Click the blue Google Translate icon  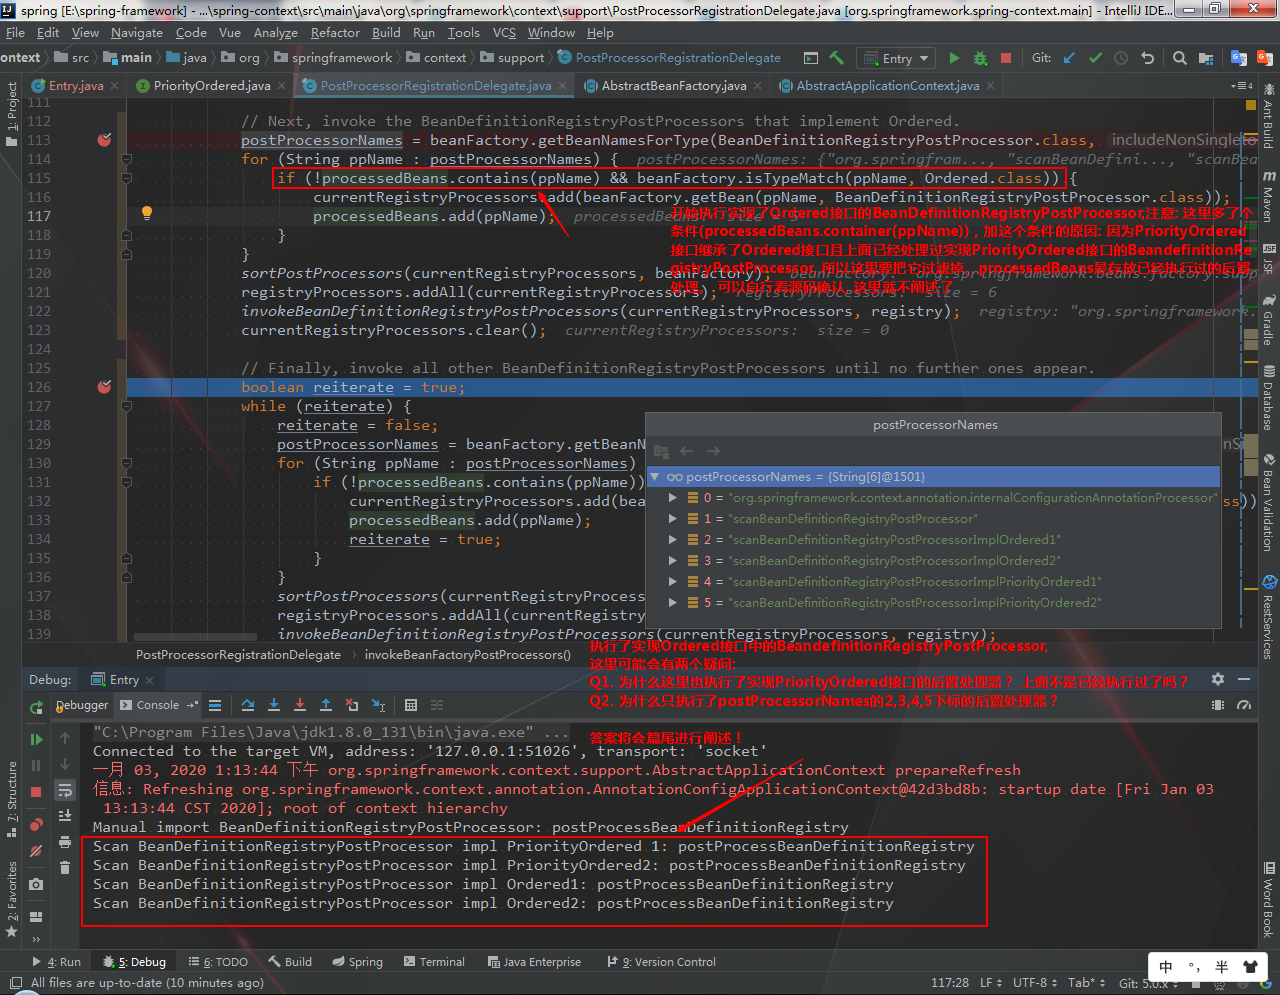1239,58
